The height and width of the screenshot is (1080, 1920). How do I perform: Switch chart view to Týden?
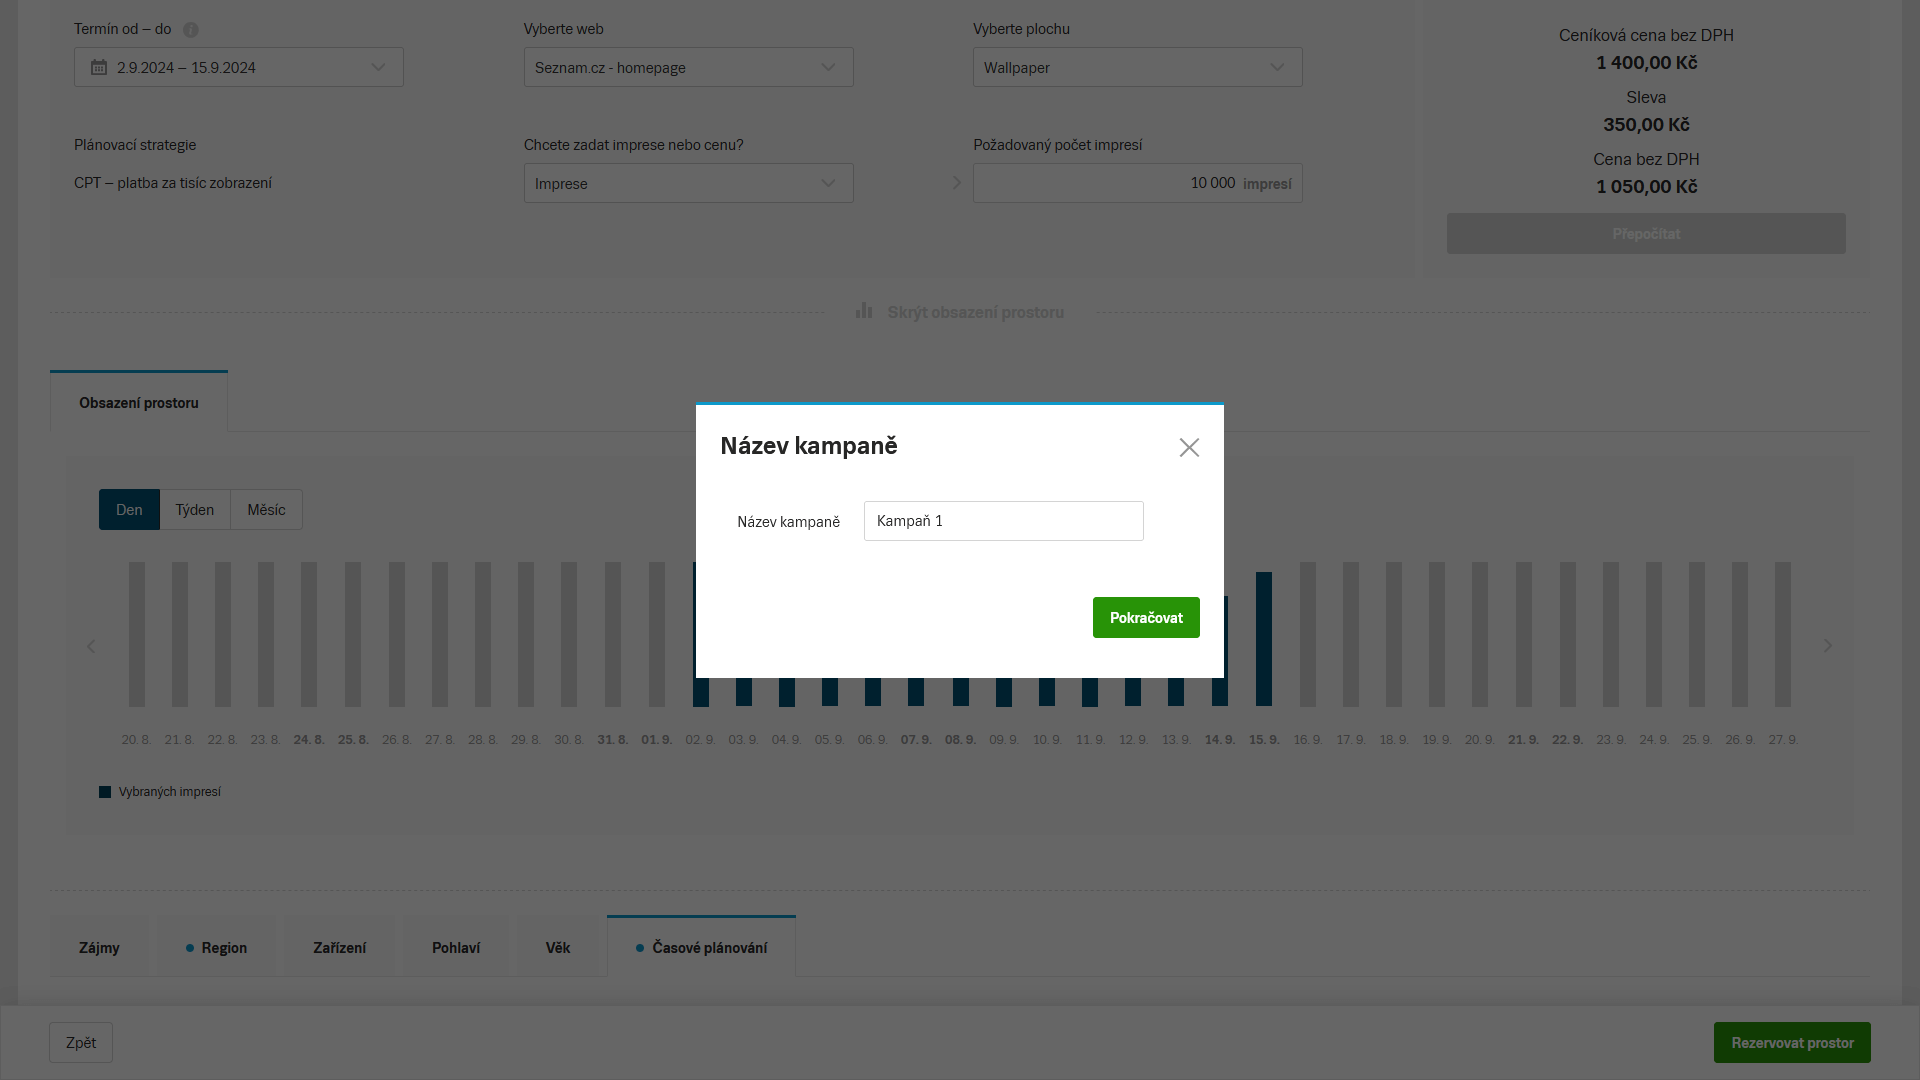195,510
